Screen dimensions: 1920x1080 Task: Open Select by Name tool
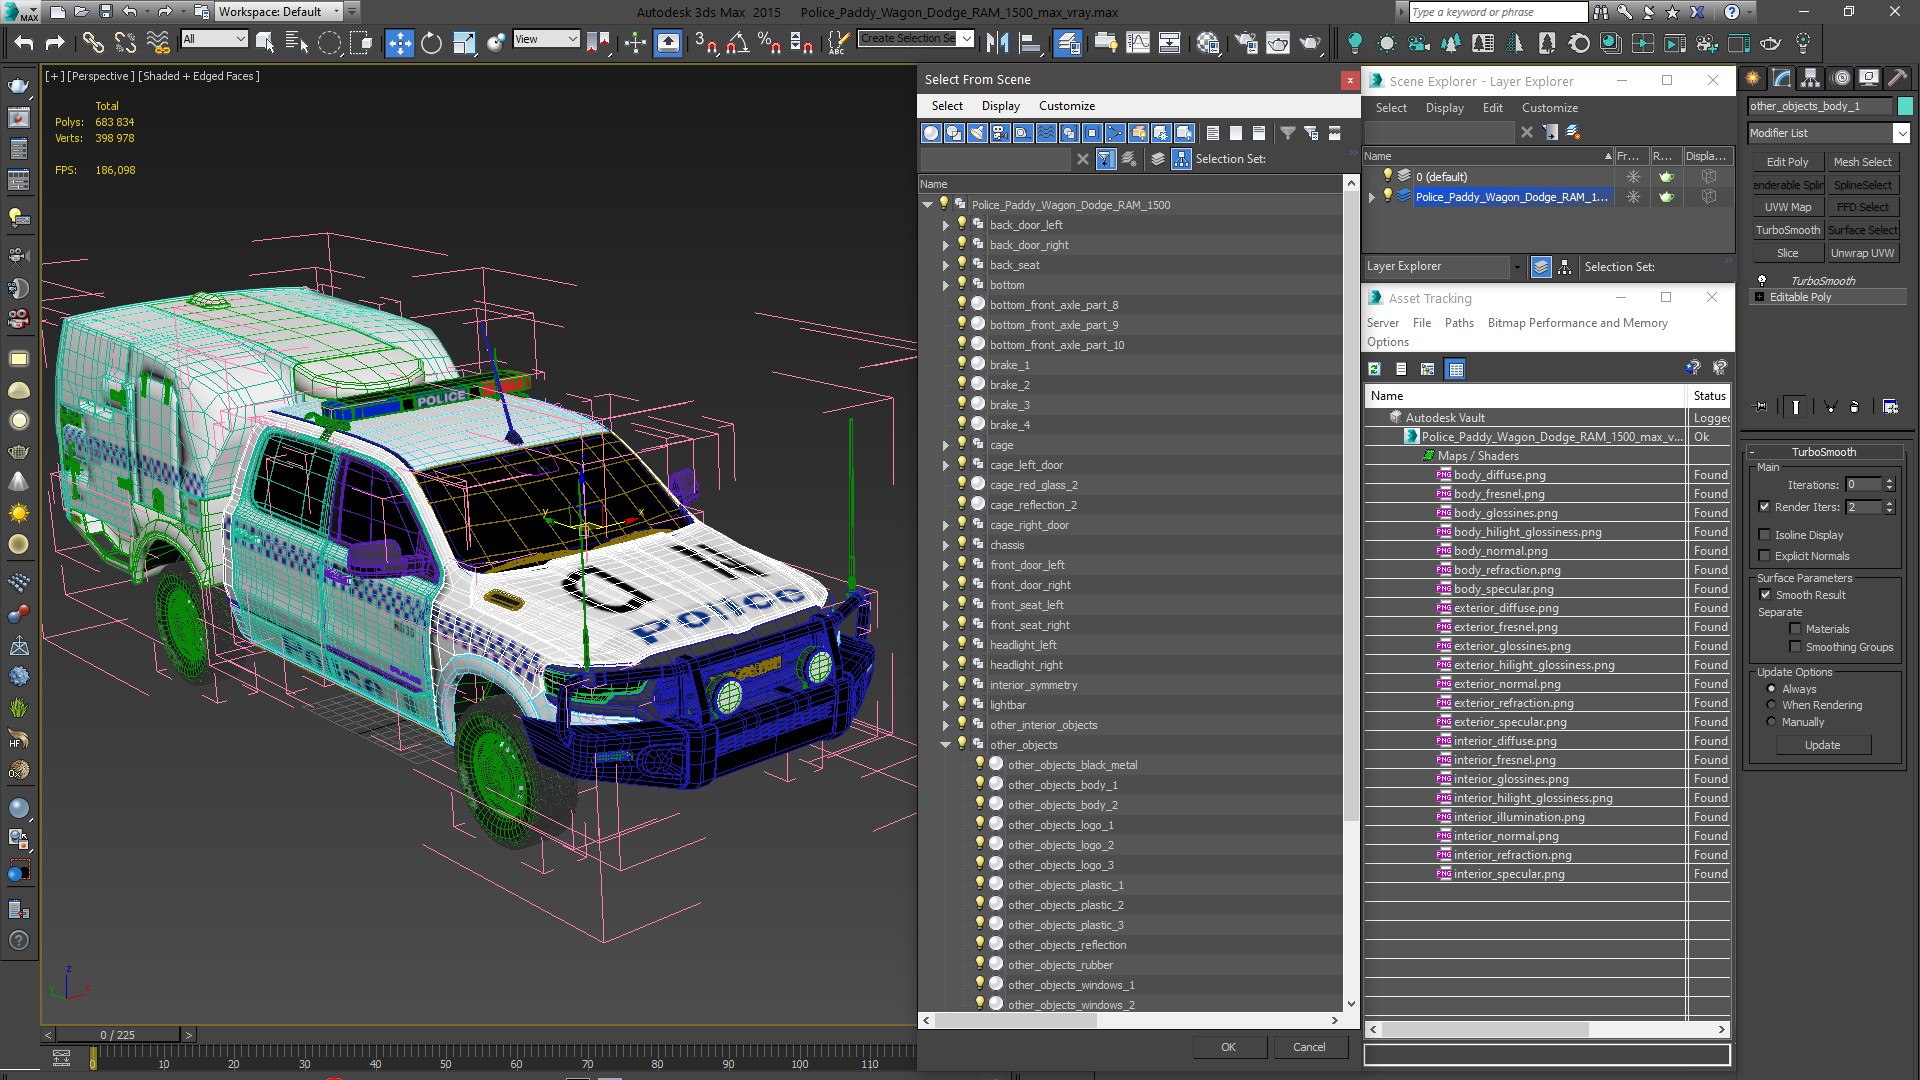[297, 42]
